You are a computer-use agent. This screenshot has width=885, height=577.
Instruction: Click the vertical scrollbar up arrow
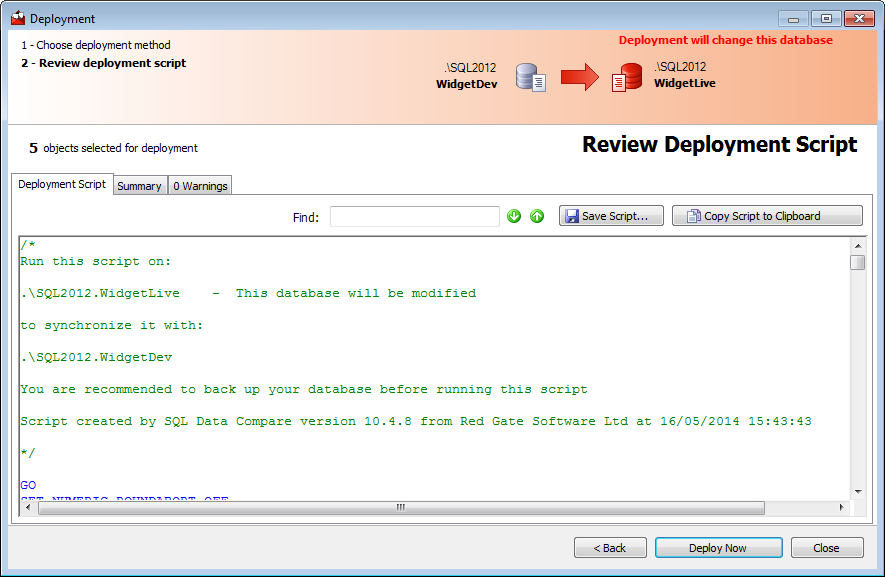click(857, 245)
